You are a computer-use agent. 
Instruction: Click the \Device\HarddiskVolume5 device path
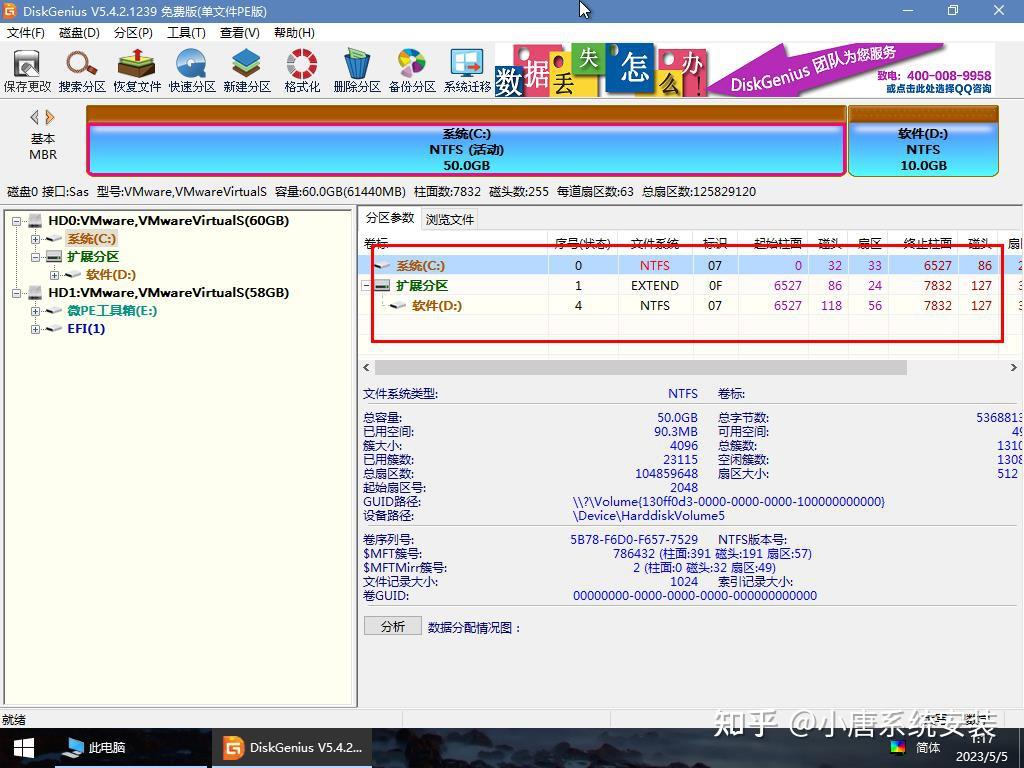point(648,515)
